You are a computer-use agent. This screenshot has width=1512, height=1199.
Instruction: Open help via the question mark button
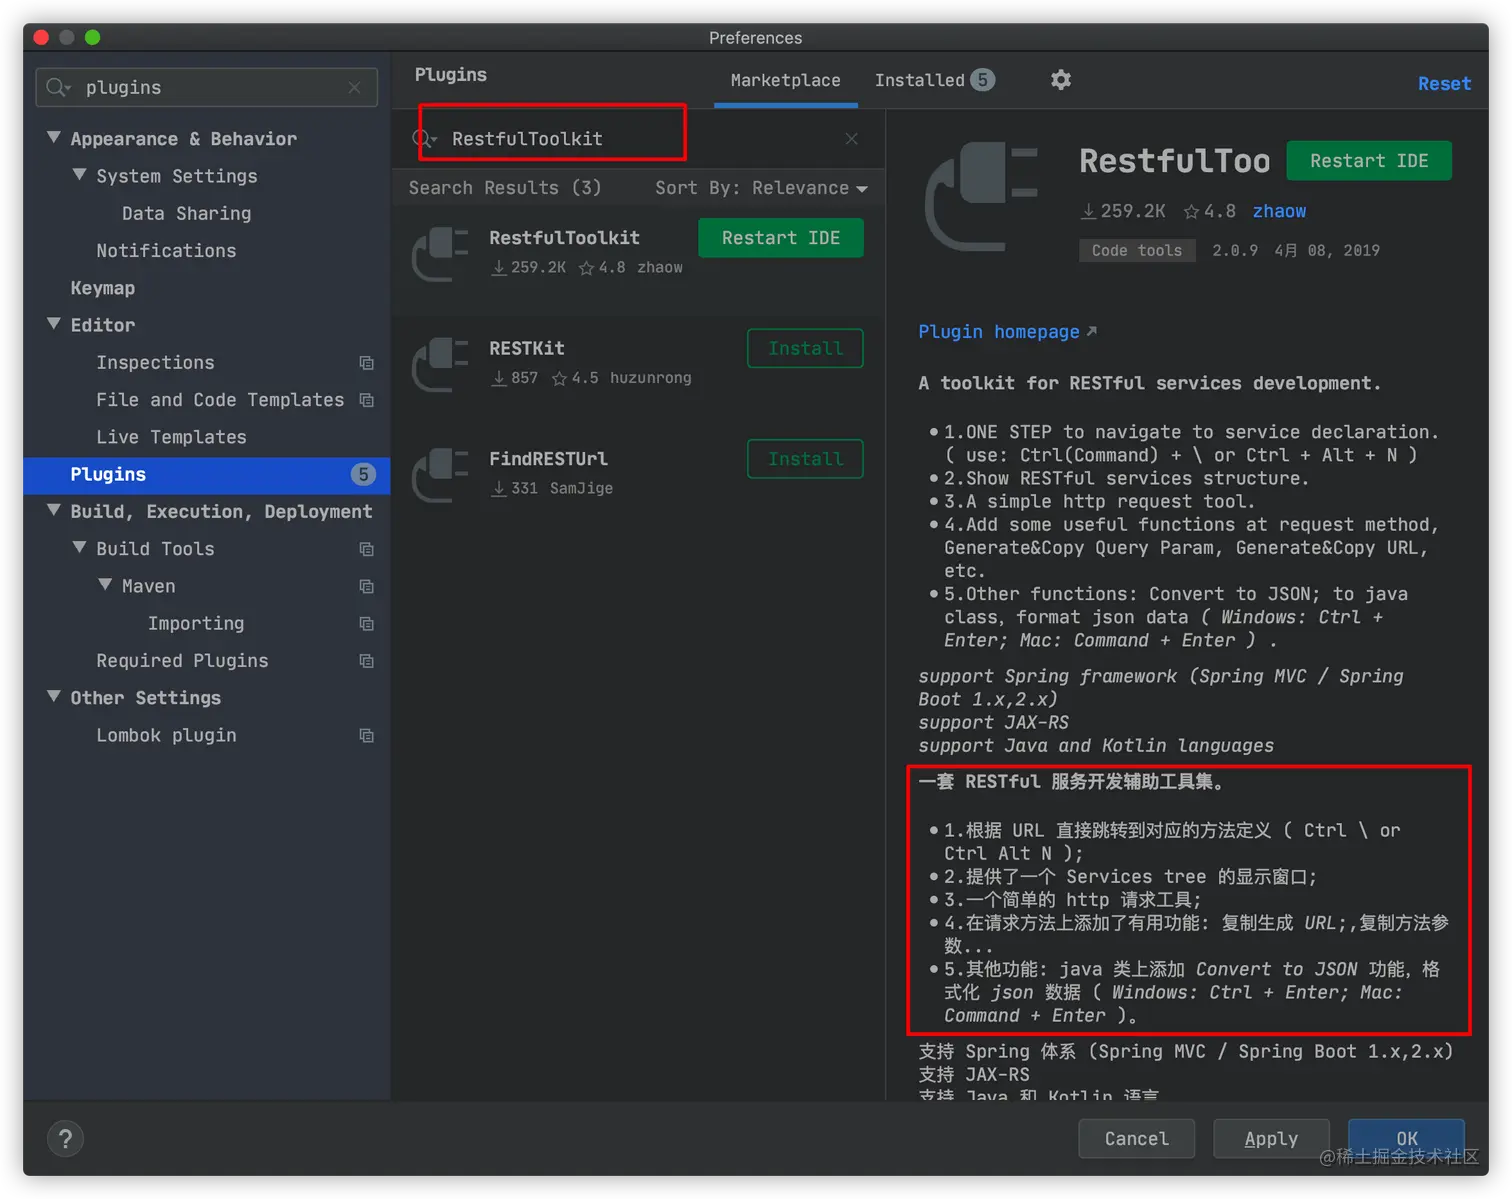pos(65,1139)
